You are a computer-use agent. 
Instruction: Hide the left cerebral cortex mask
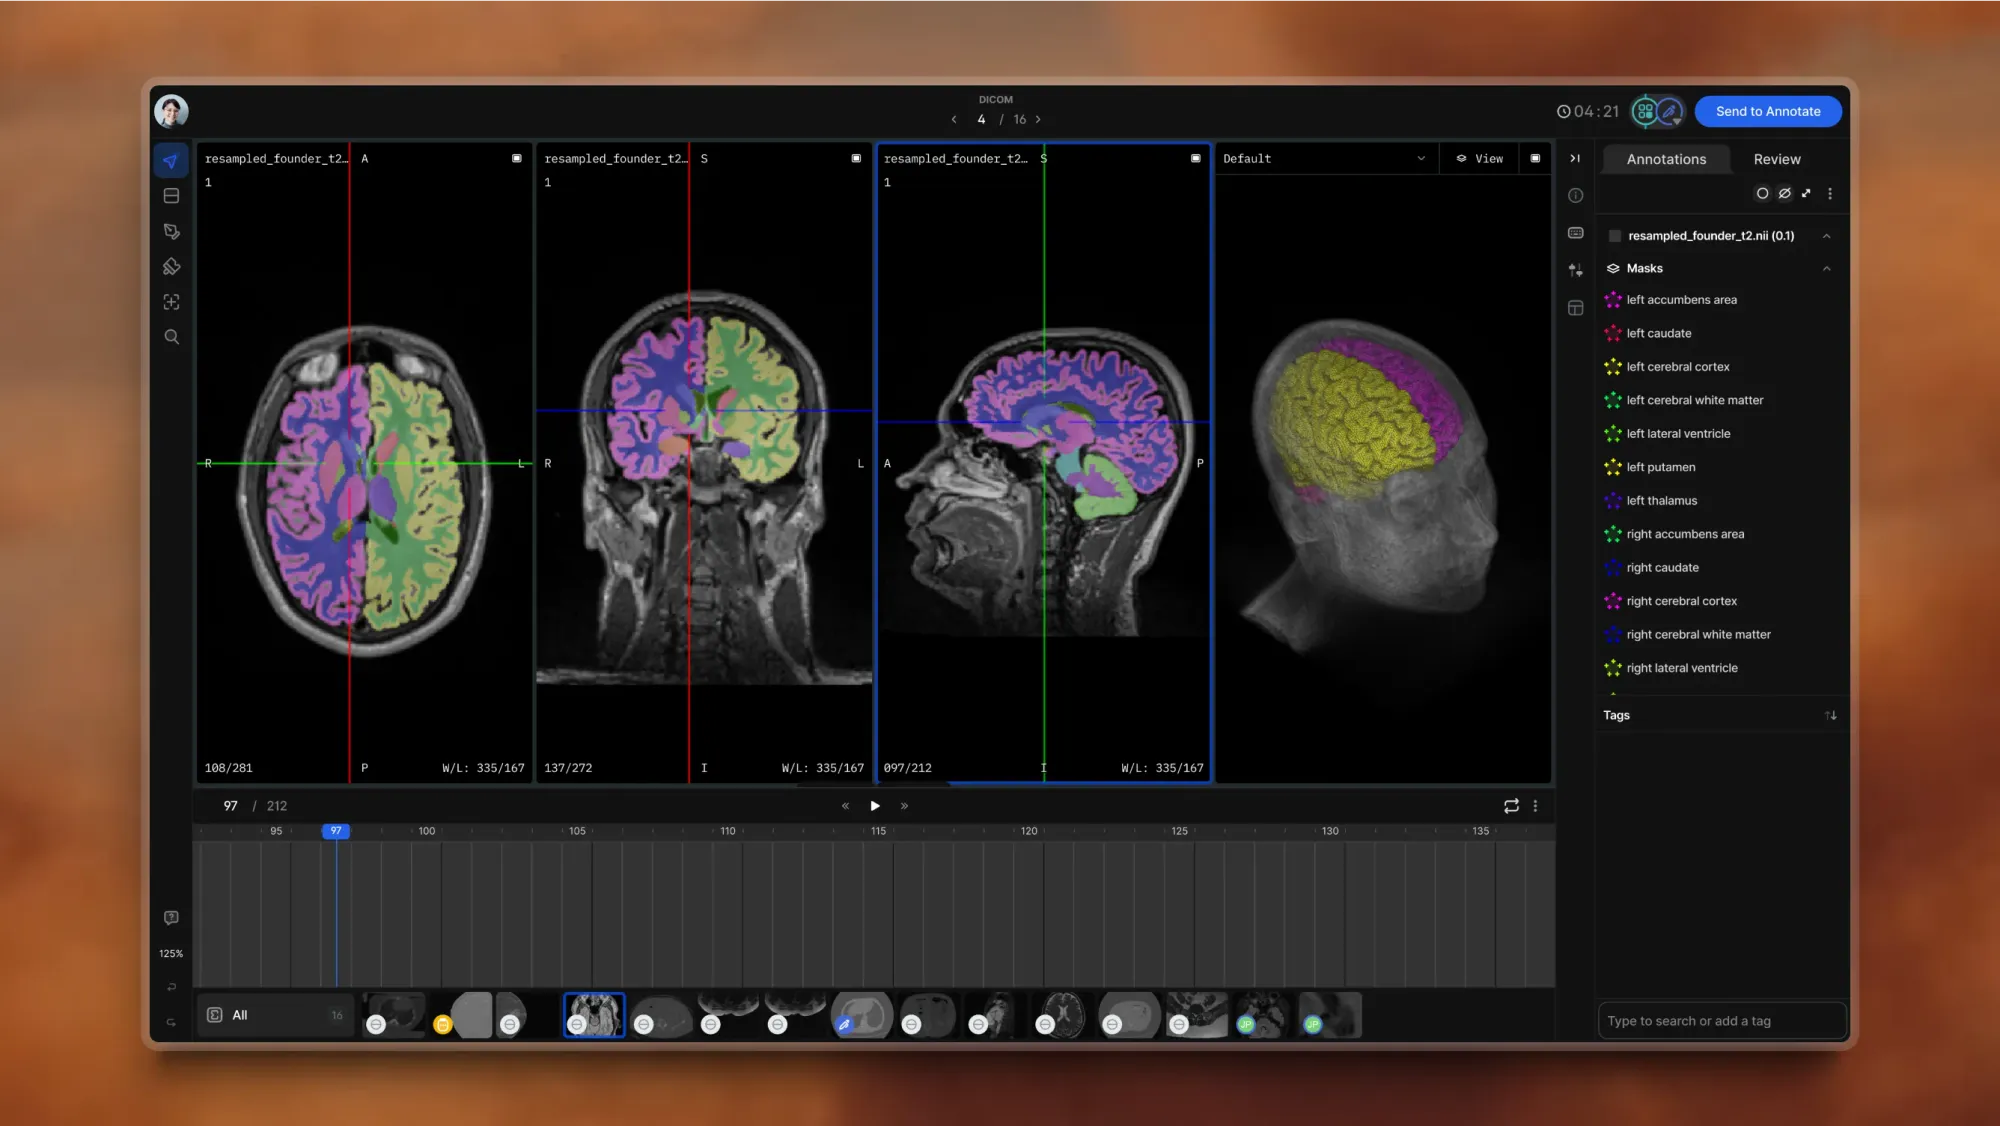pos(1613,366)
